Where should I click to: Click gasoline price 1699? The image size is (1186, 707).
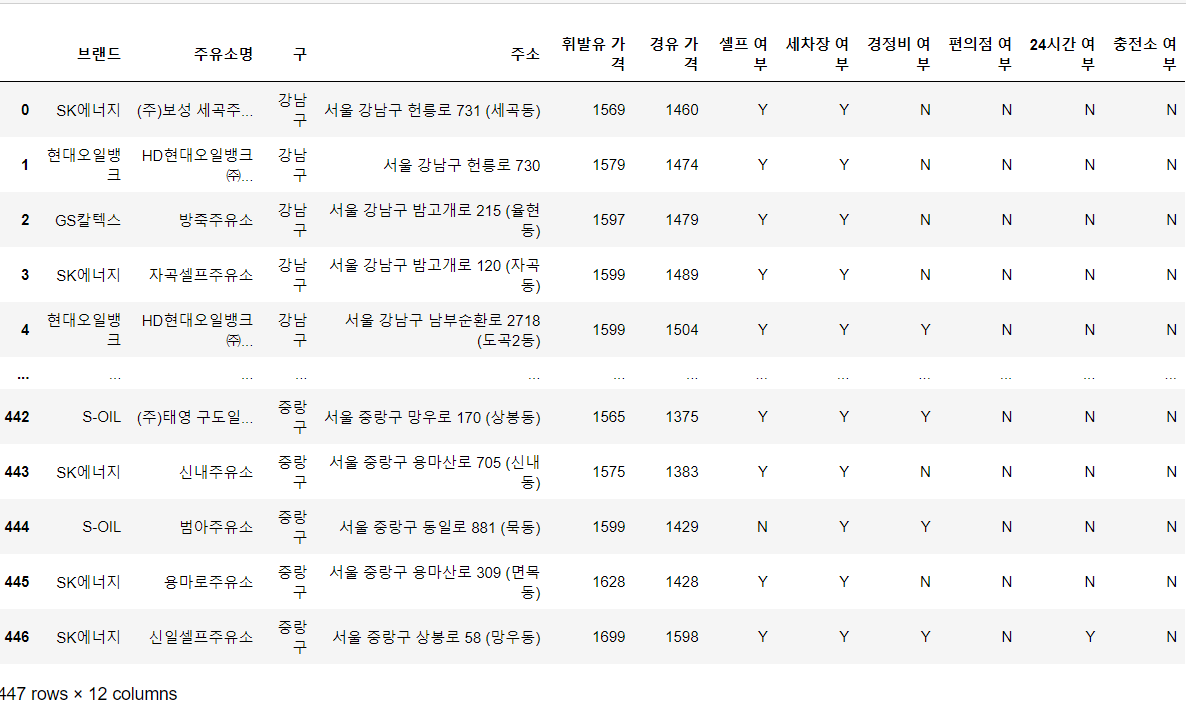click(x=609, y=637)
